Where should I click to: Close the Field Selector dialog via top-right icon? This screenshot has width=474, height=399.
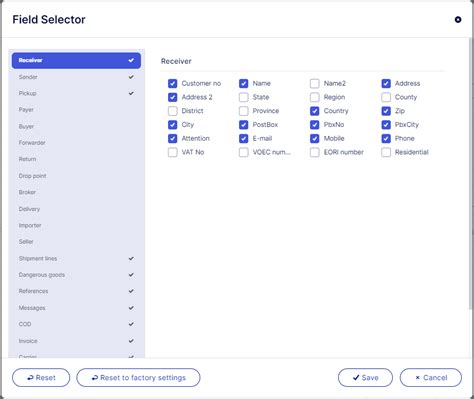(458, 20)
